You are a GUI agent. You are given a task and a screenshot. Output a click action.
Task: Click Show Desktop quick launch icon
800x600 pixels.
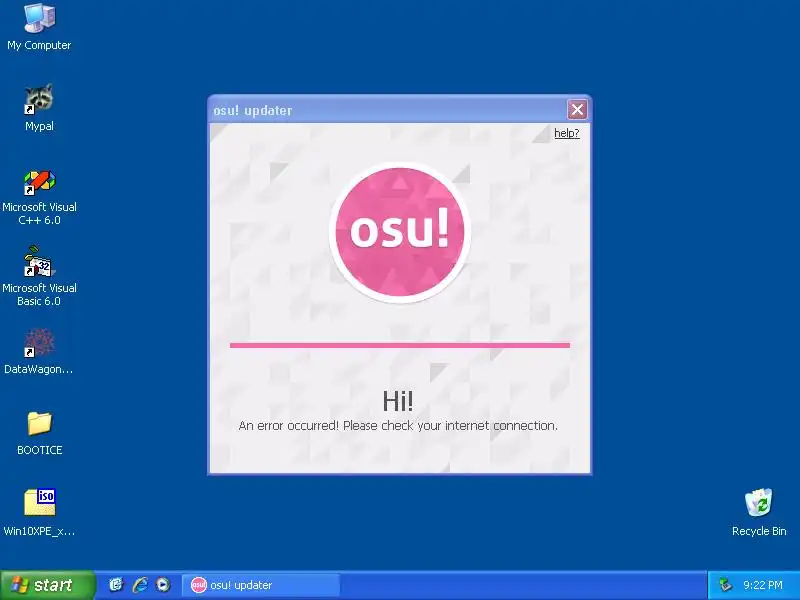click(116, 585)
